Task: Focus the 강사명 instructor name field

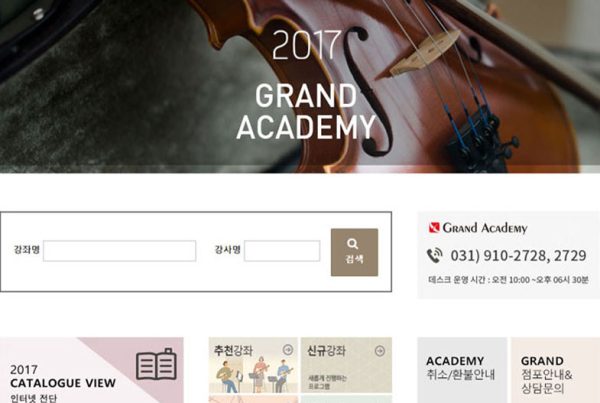Action: point(282,251)
